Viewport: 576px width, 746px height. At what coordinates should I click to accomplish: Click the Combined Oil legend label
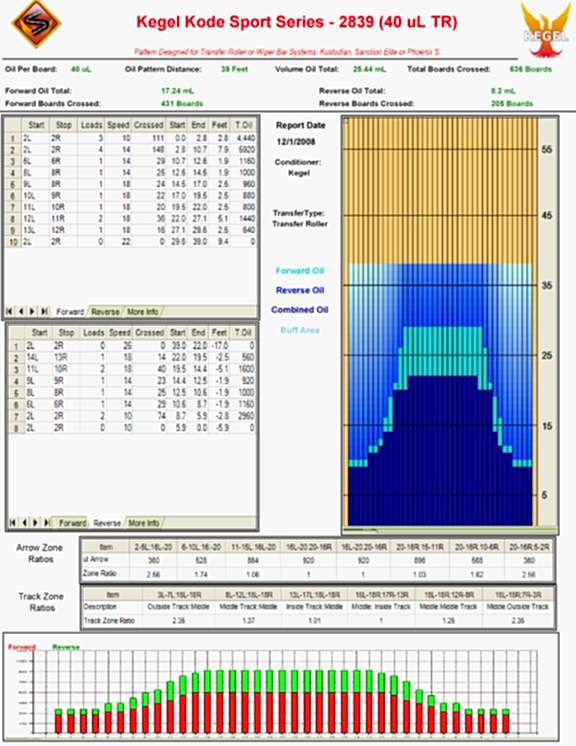tap(300, 310)
